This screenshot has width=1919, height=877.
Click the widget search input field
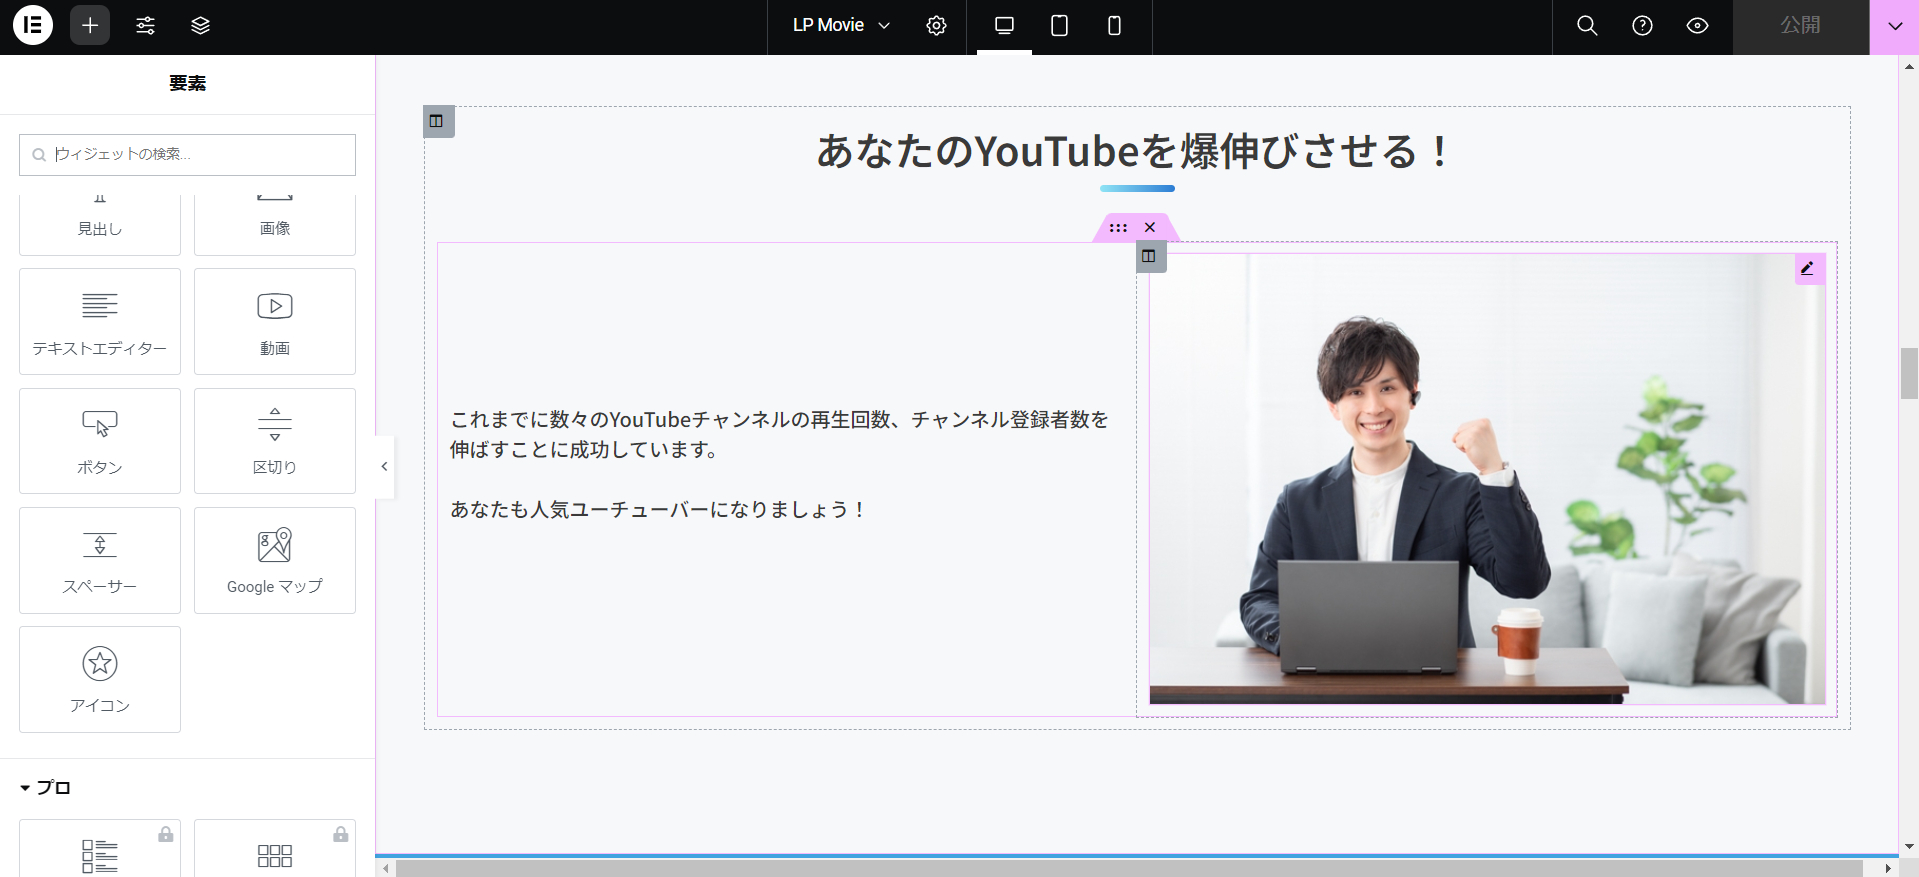[188, 155]
